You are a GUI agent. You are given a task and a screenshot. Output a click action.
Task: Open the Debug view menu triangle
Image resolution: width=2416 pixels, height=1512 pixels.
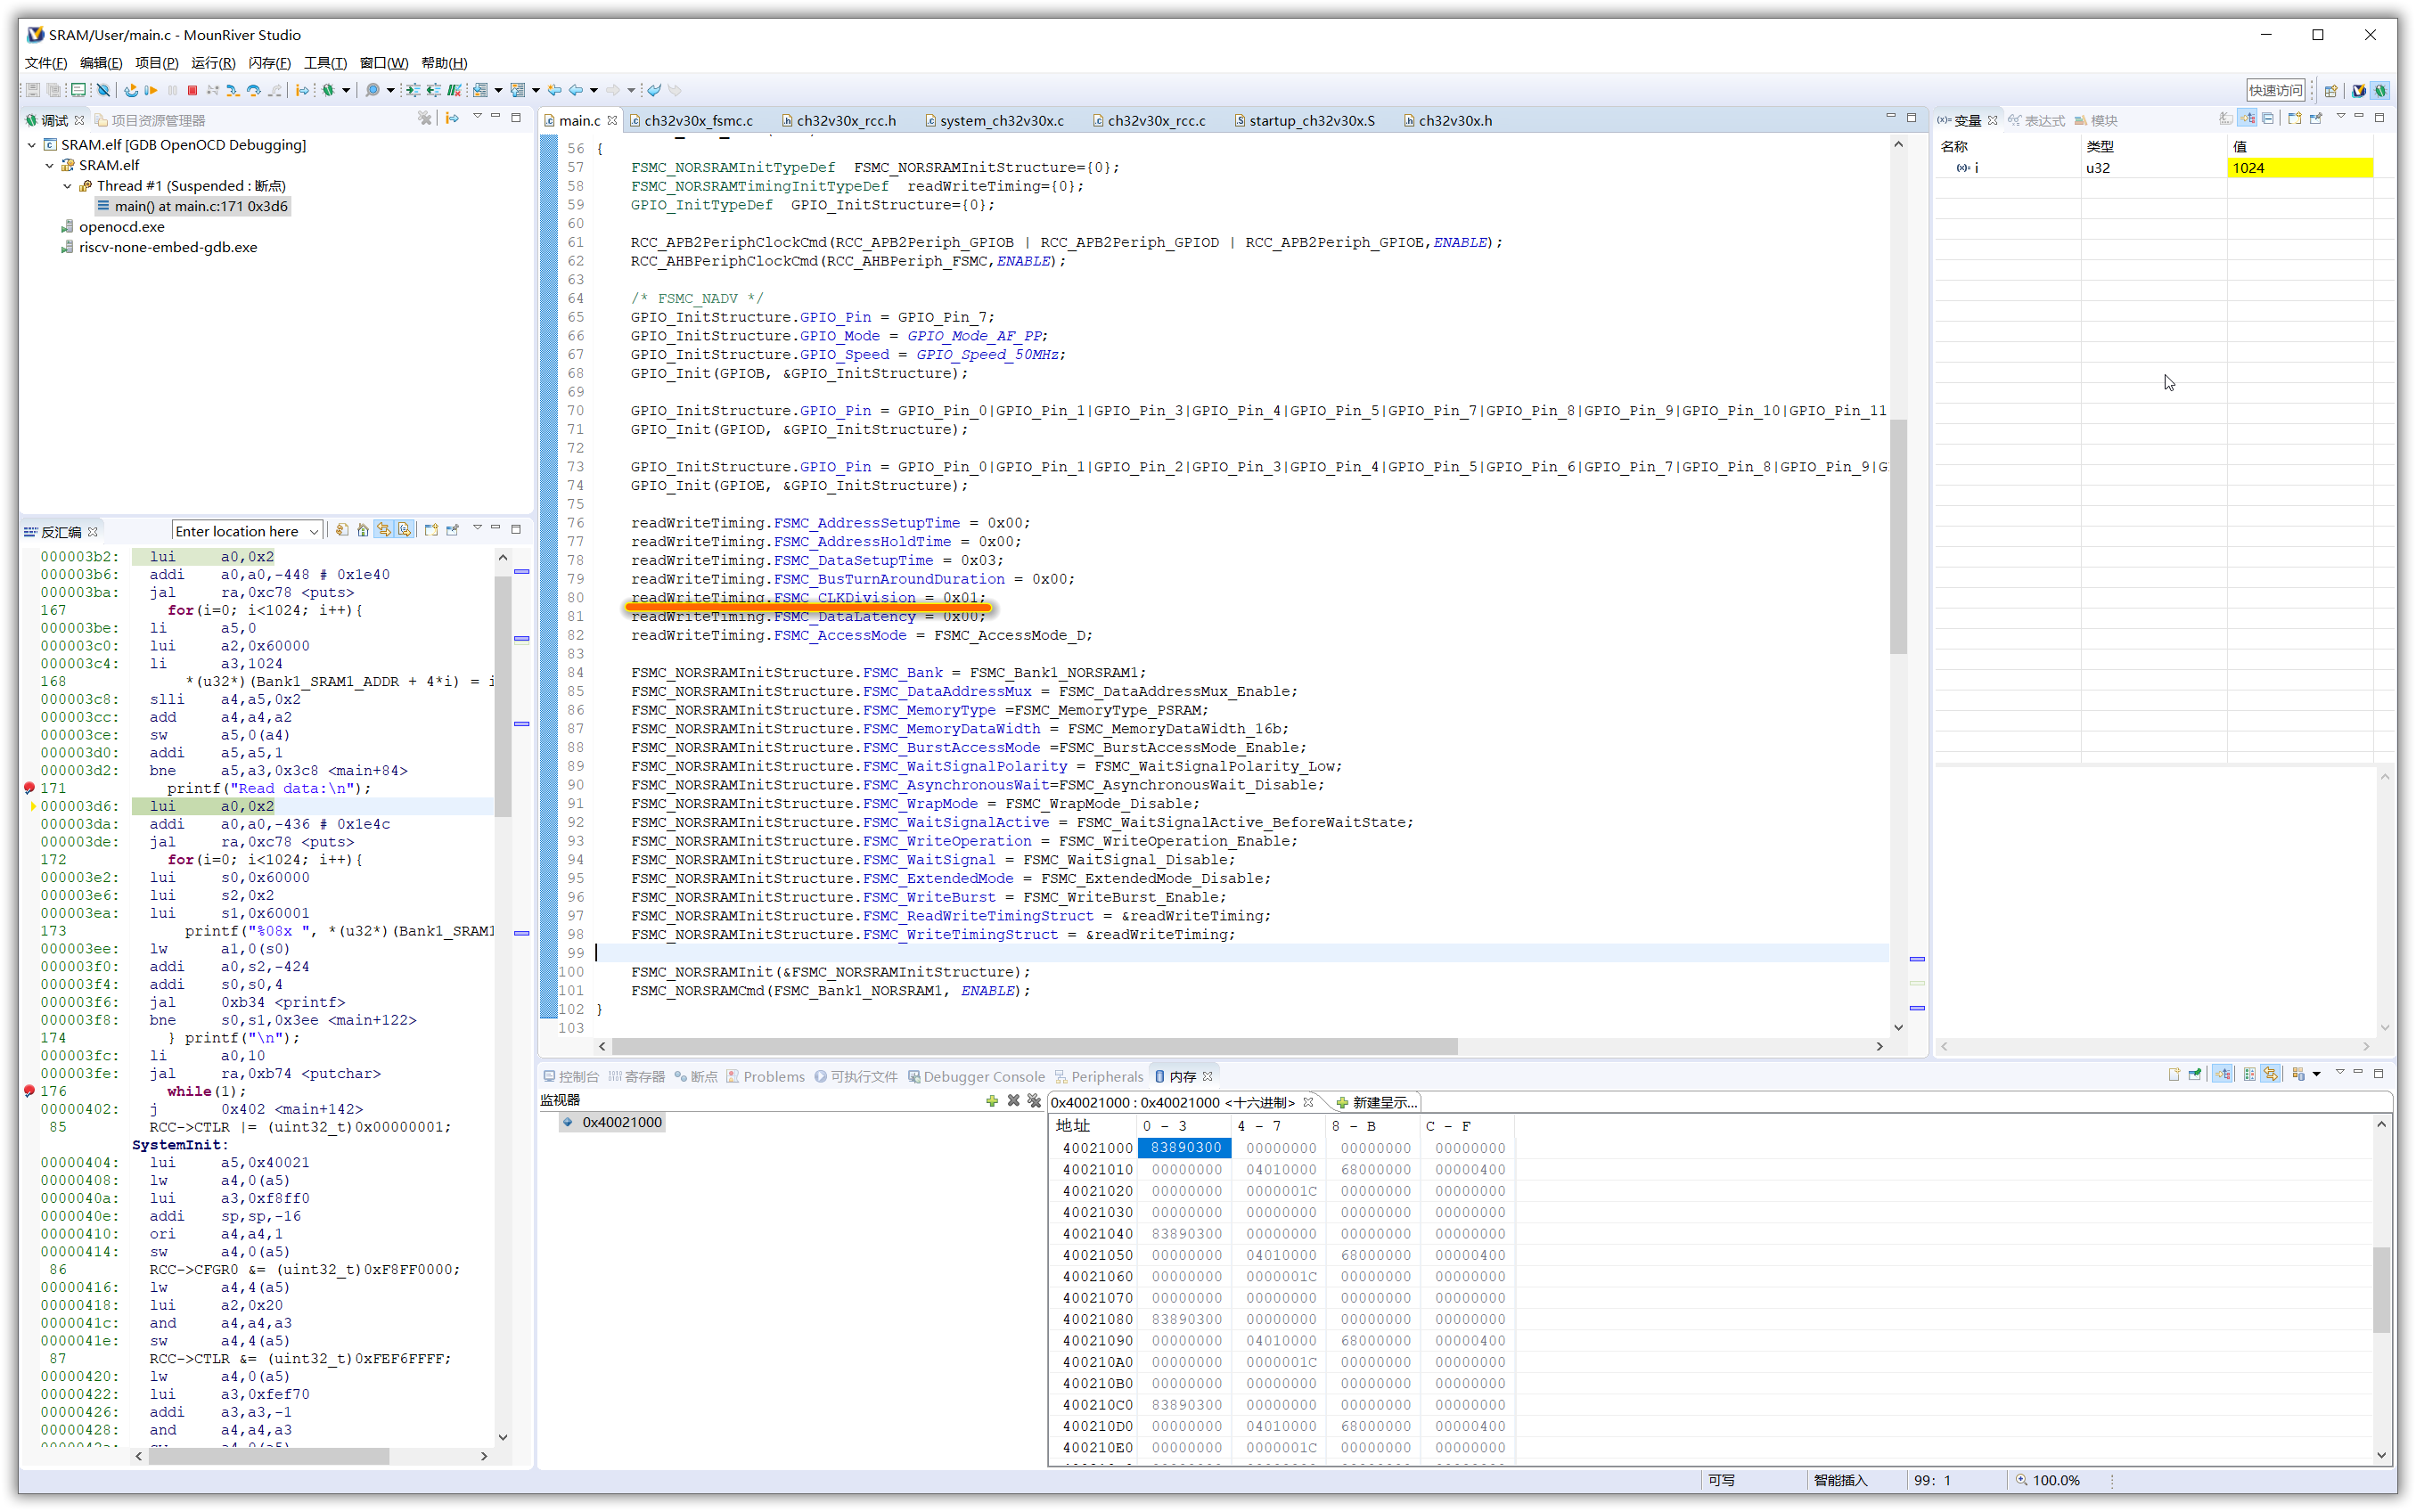coord(478,116)
